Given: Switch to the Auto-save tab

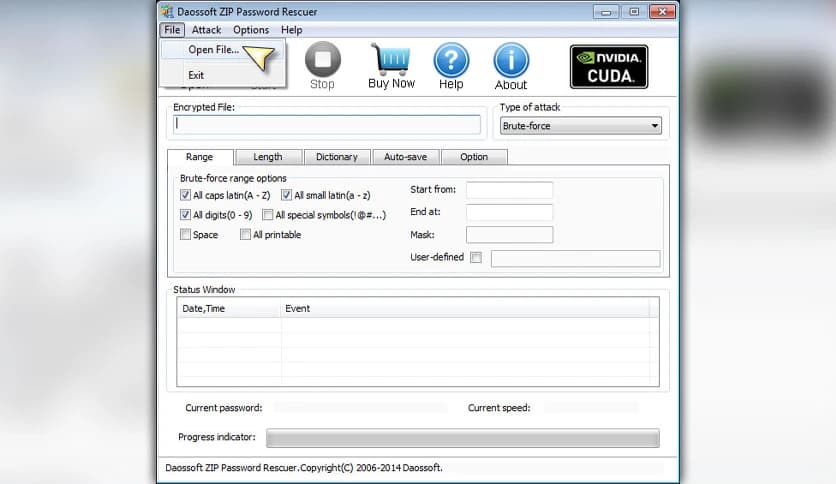Looking at the screenshot, I should (406, 157).
